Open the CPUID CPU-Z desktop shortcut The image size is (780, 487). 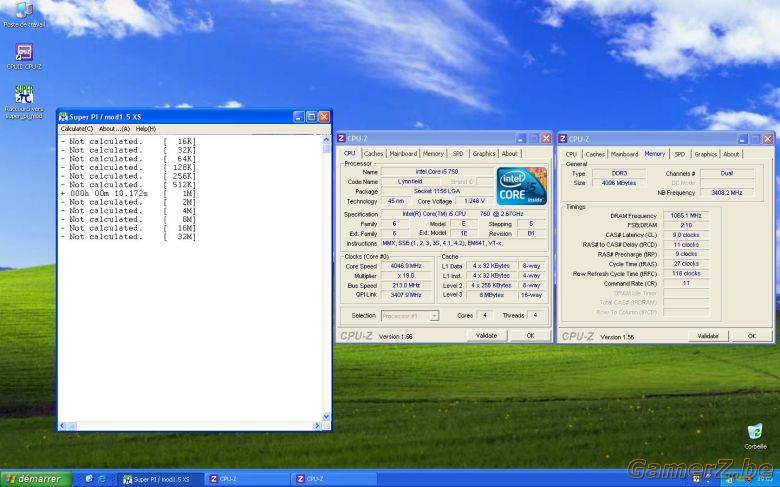[x=24, y=56]
